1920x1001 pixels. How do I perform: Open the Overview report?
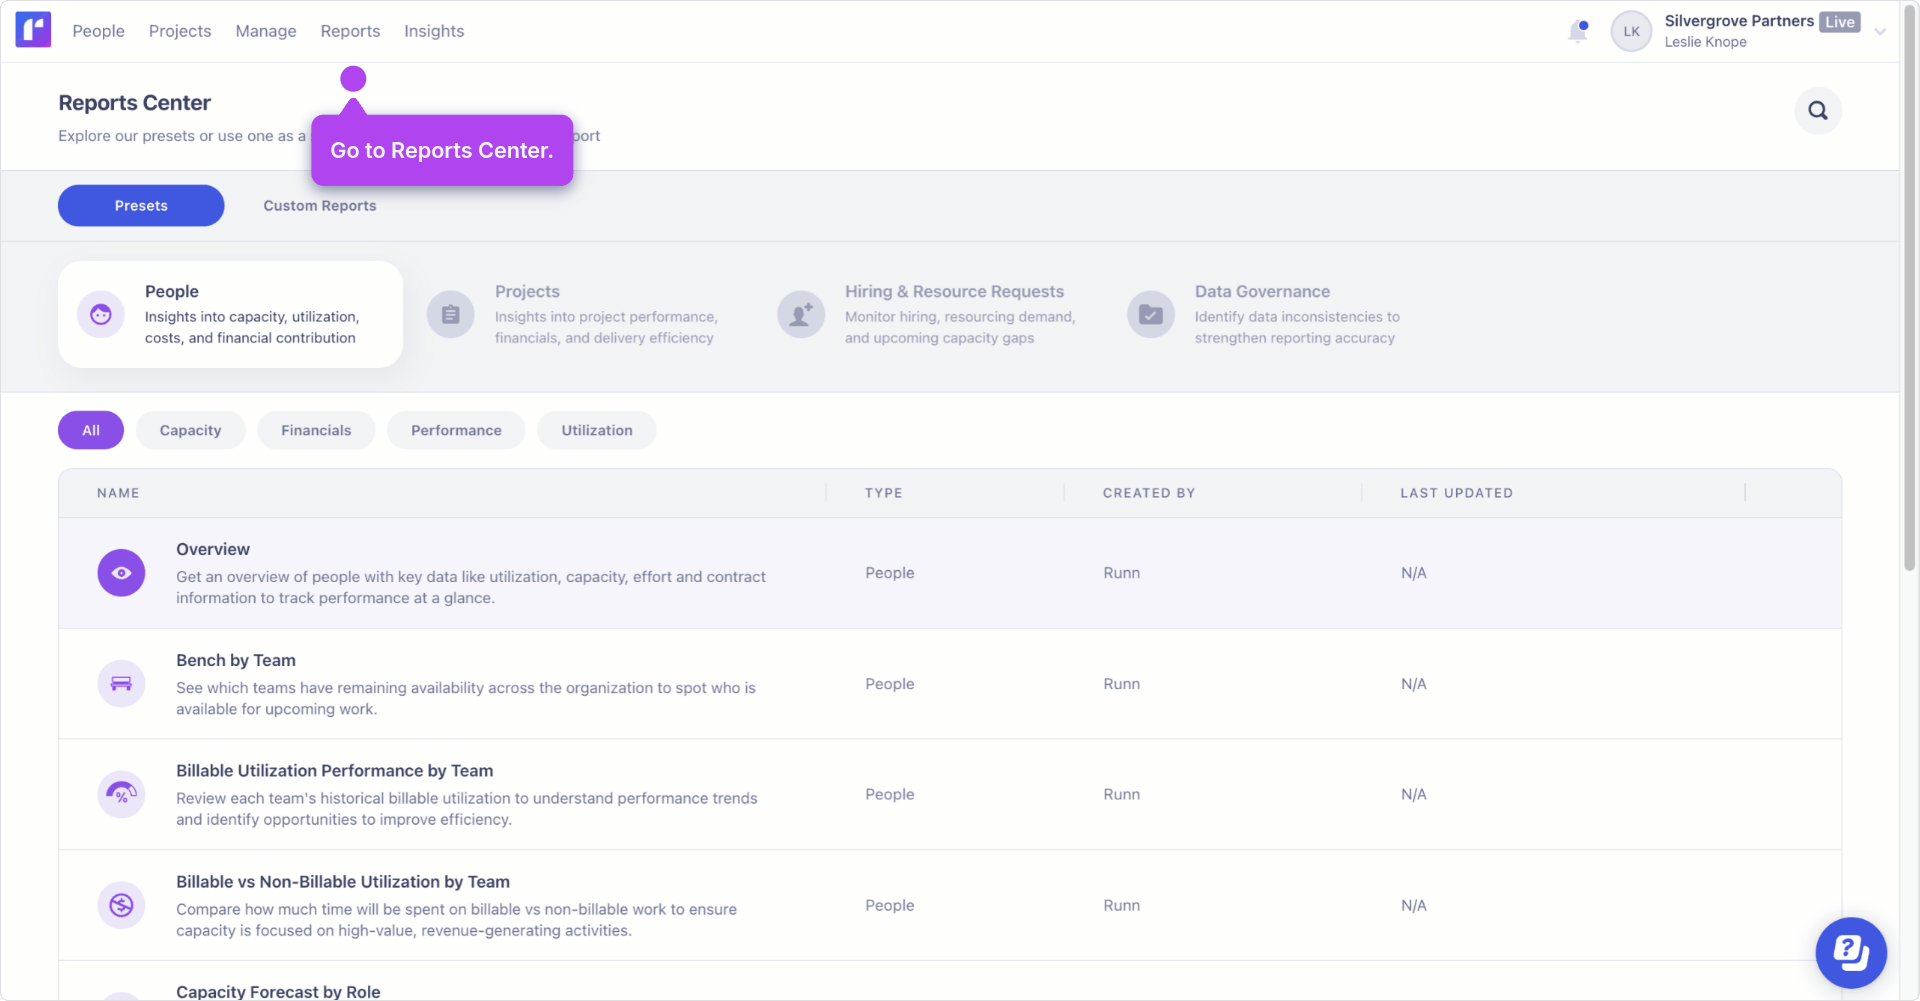click(950, 573)
